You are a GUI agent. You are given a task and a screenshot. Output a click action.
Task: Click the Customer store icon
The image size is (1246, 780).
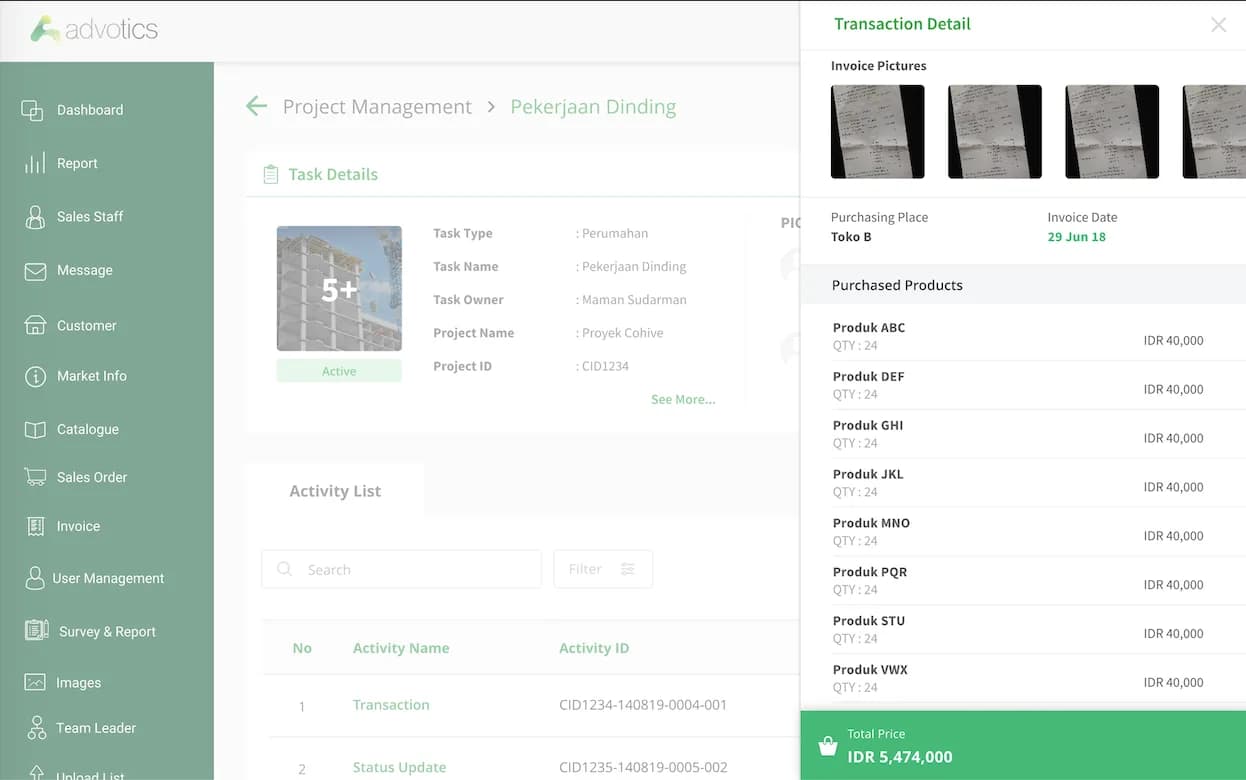35,325
